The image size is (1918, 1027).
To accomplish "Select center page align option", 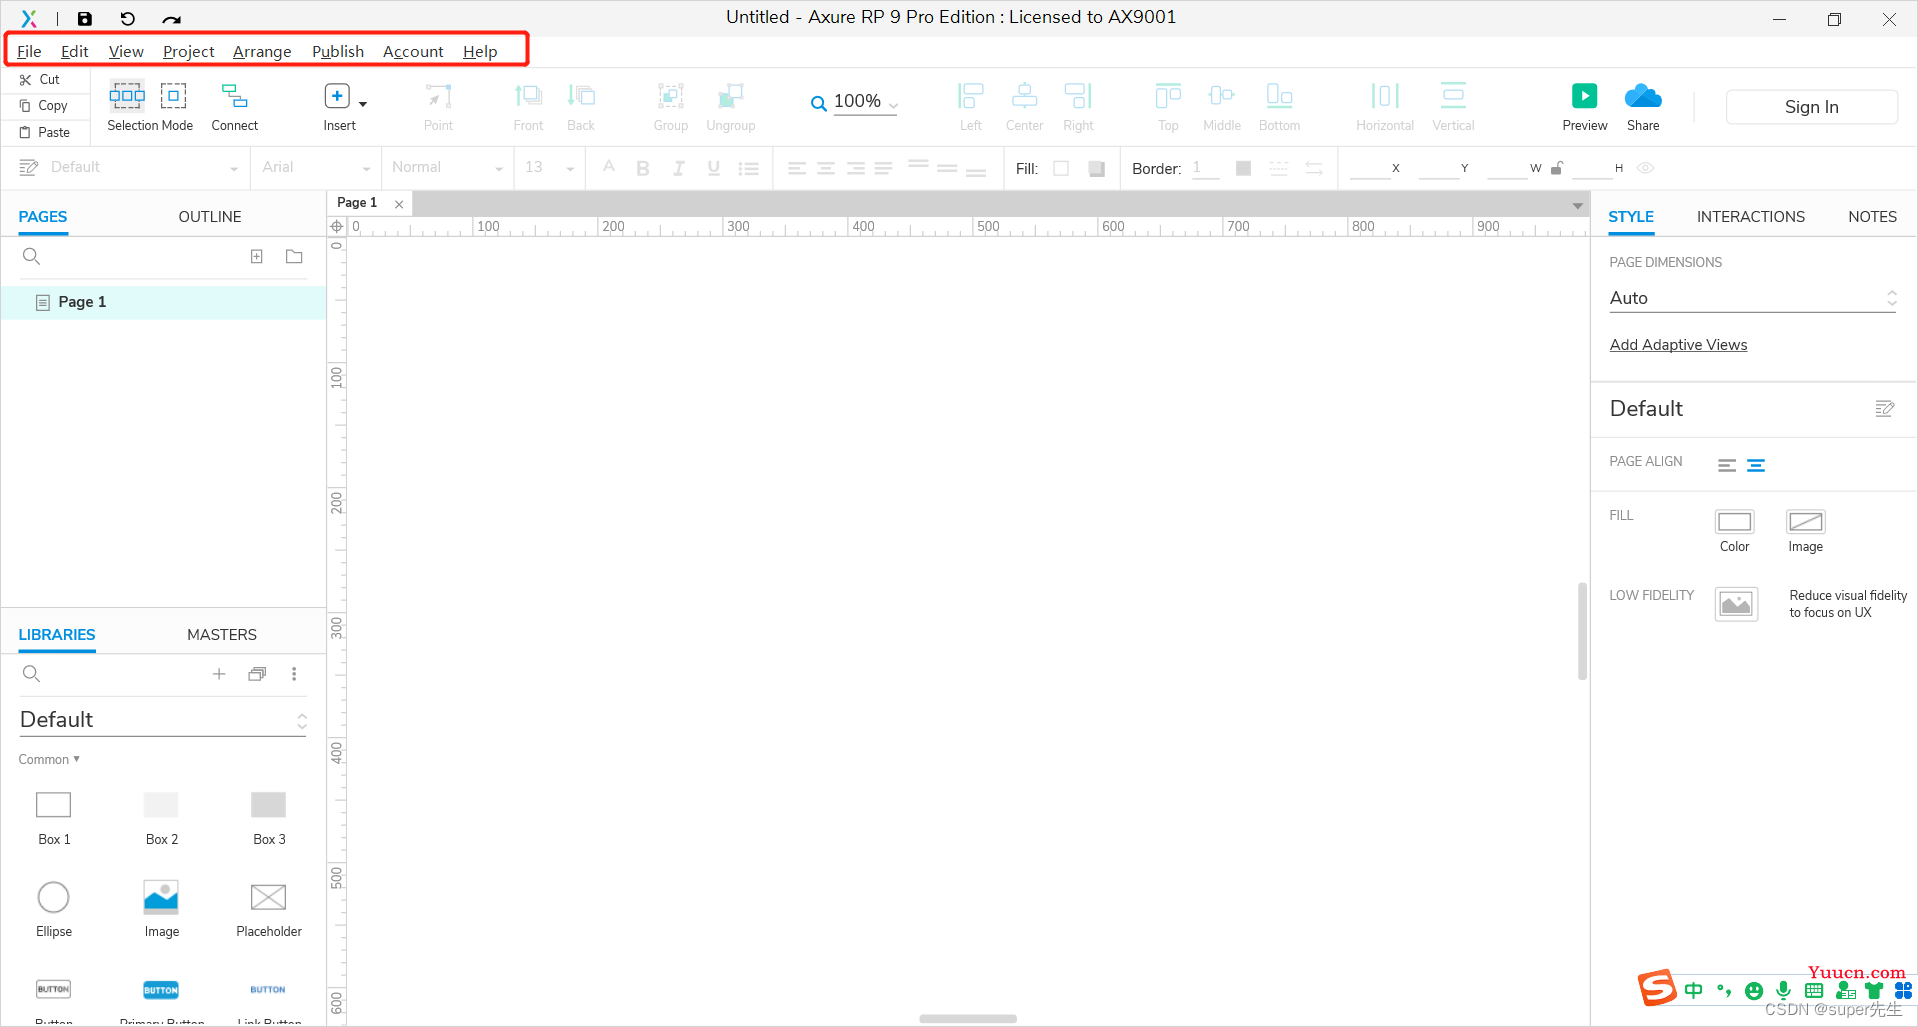I will [x=1756, y=465].
